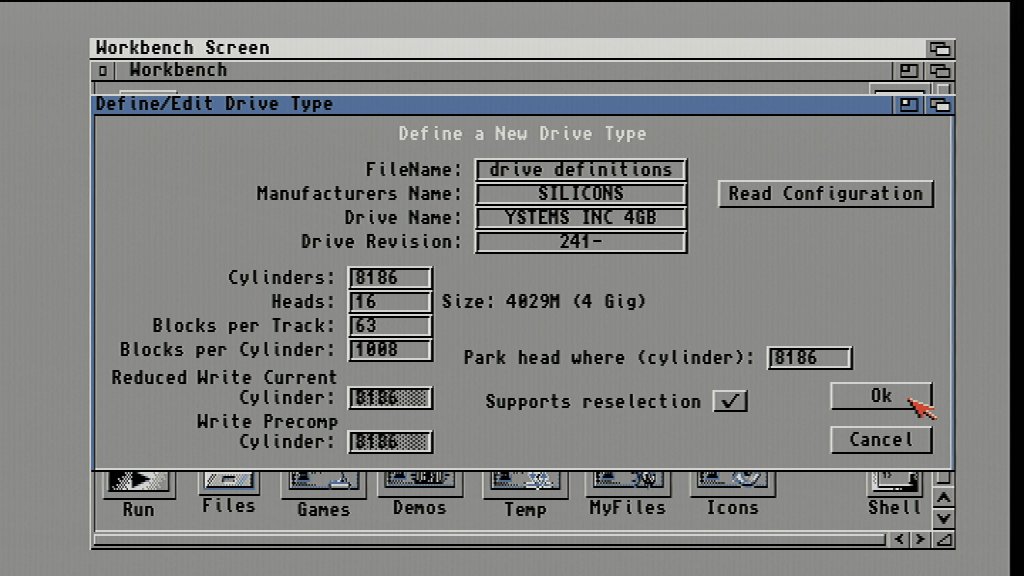This screenshot has height=576, width=1024.
Task: Click the Workbench window close gadget
Action: tap(103, 71)
